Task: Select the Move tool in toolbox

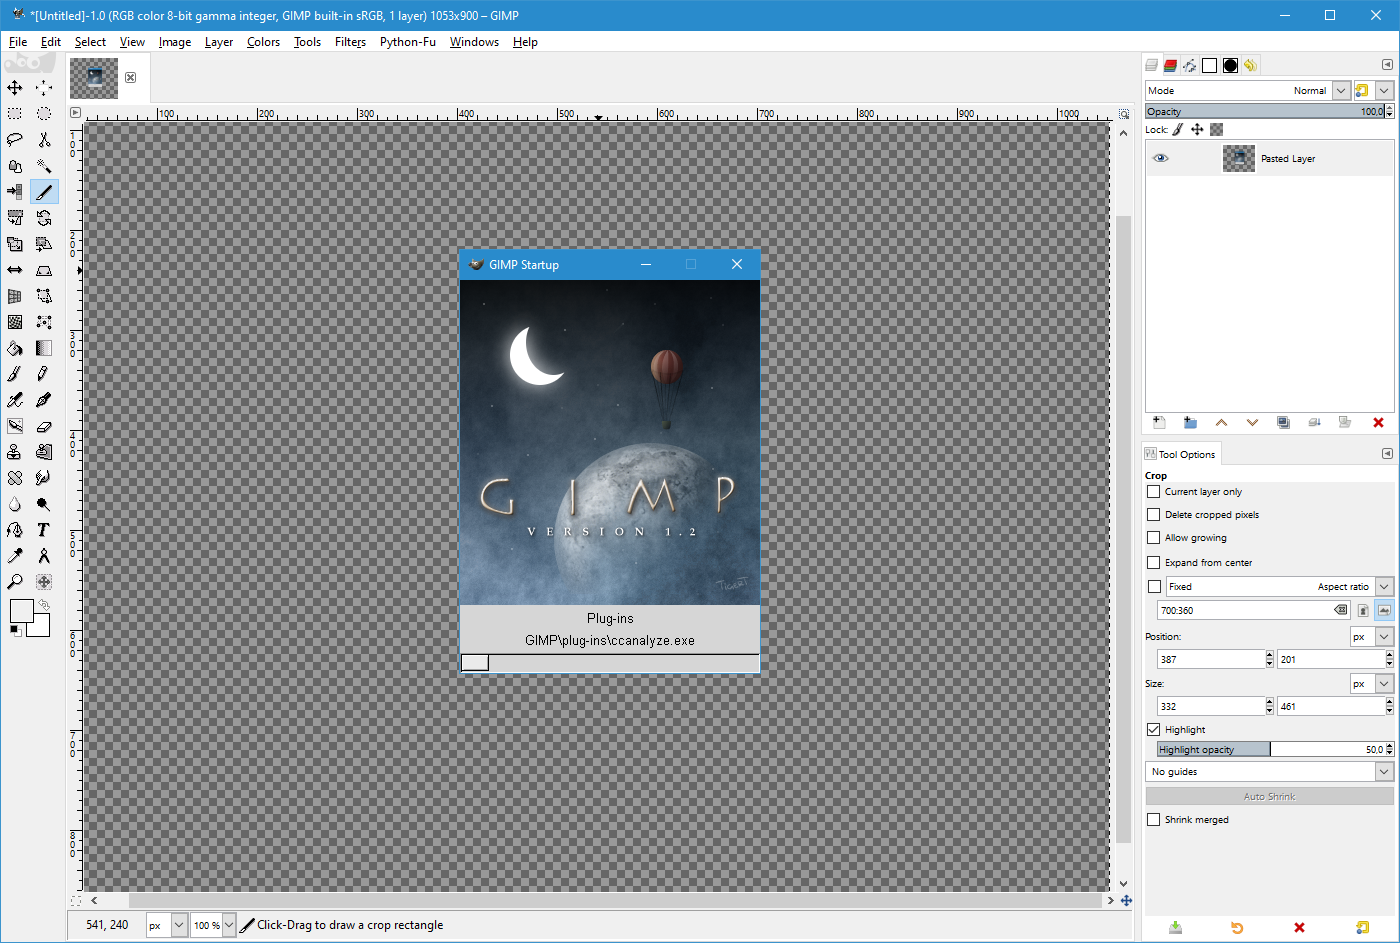Action: click(x=15, y=88)
